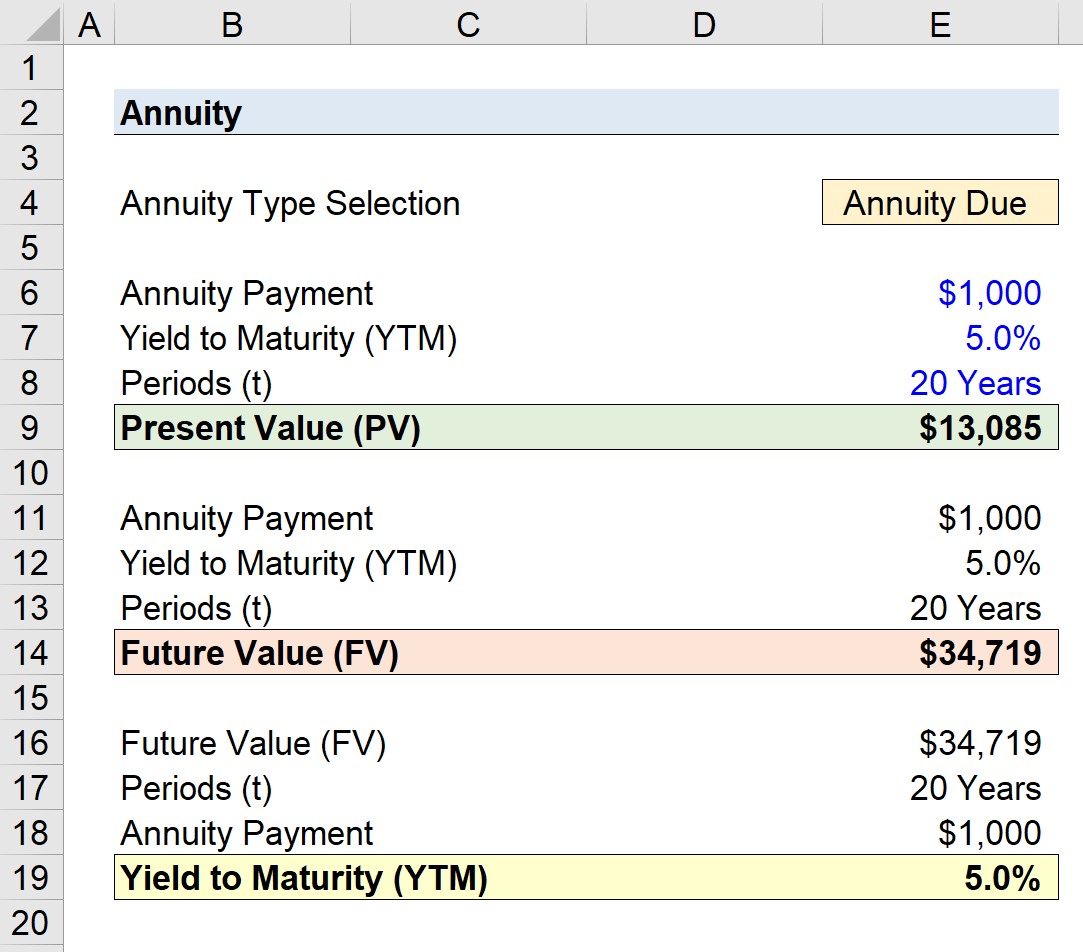Click the $13,085 Present Value result
This screenshot has height=952, width=1083.
click(990, 428)
